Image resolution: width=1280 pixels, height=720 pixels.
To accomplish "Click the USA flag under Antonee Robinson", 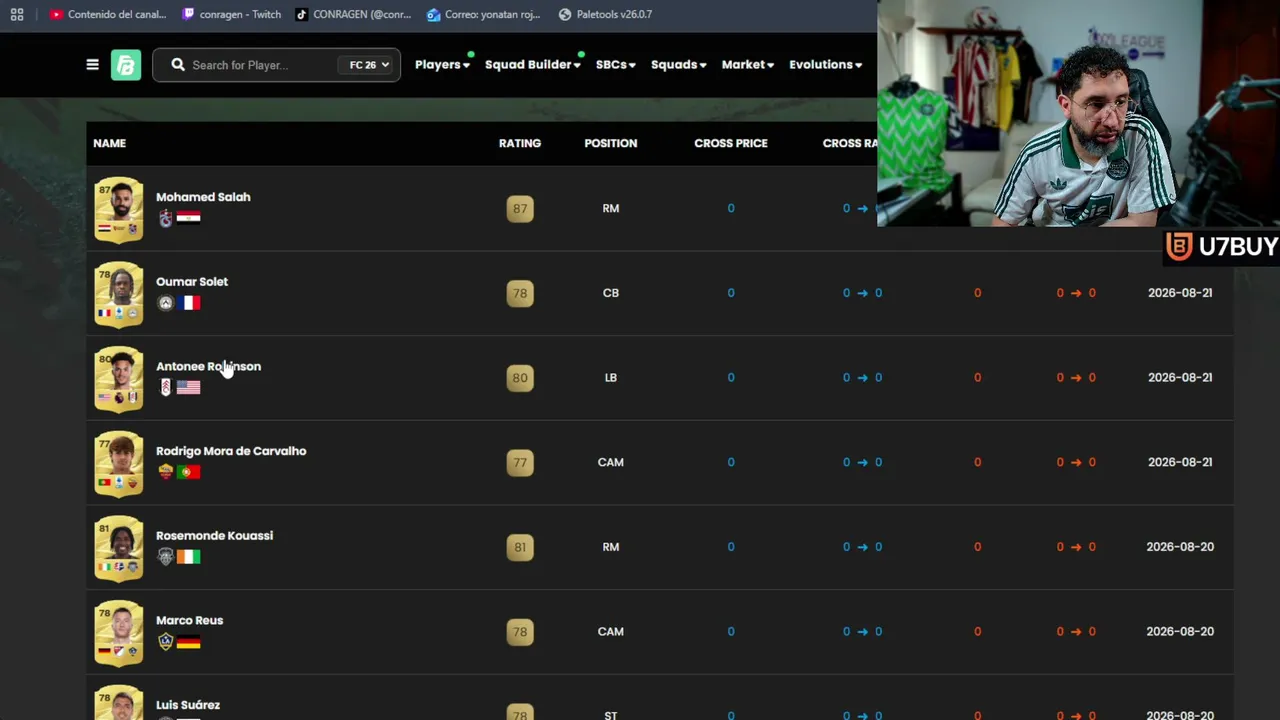I will click(188, 388).
